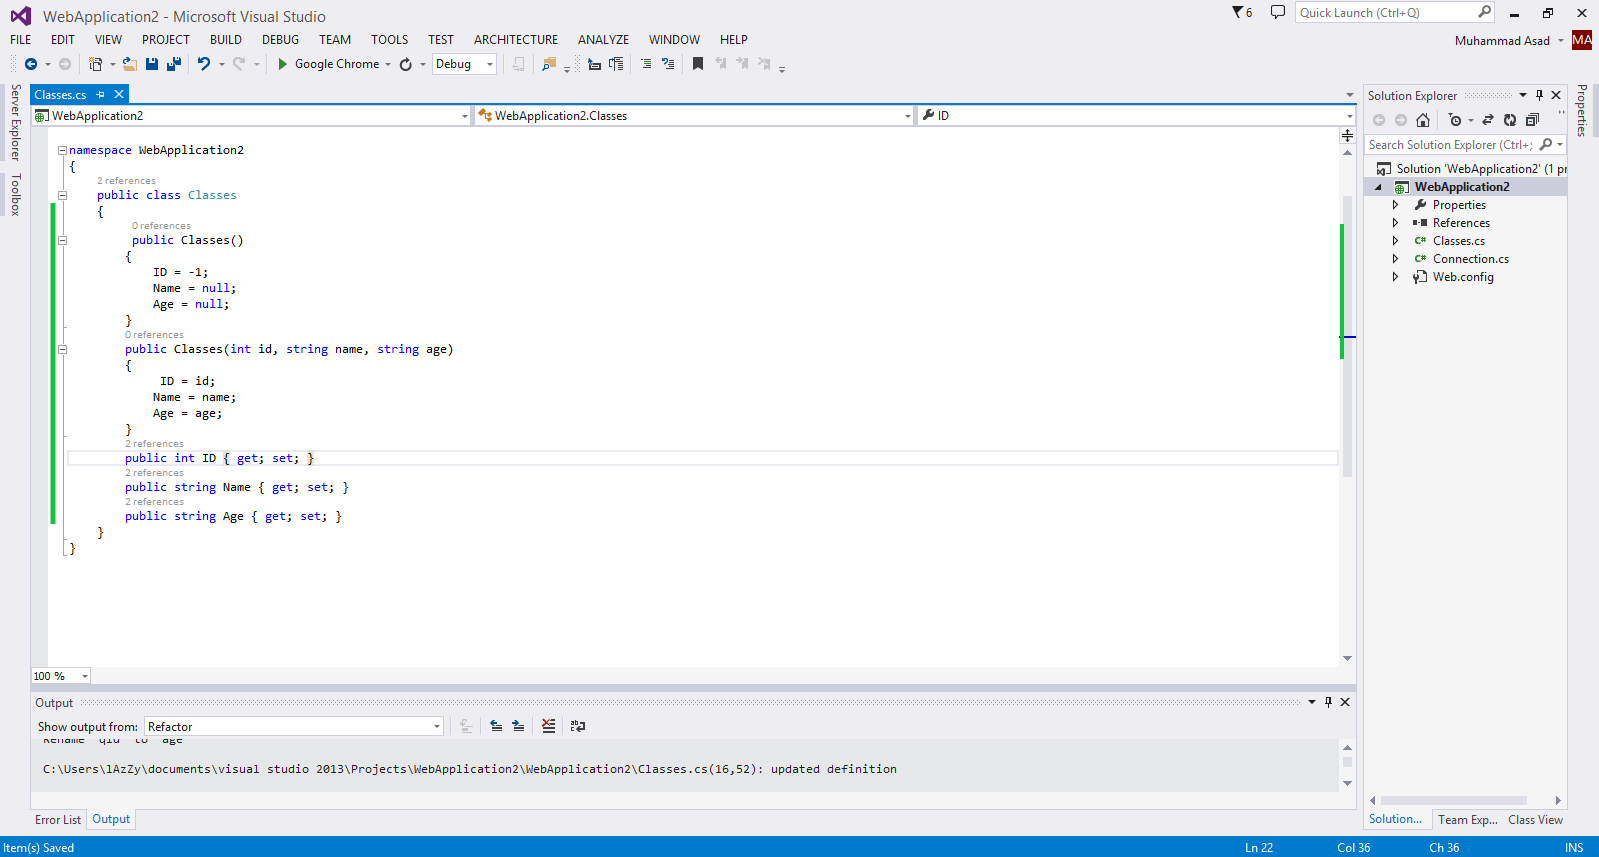Select Connection.cs in Solution Explorer

(1470, 259)
